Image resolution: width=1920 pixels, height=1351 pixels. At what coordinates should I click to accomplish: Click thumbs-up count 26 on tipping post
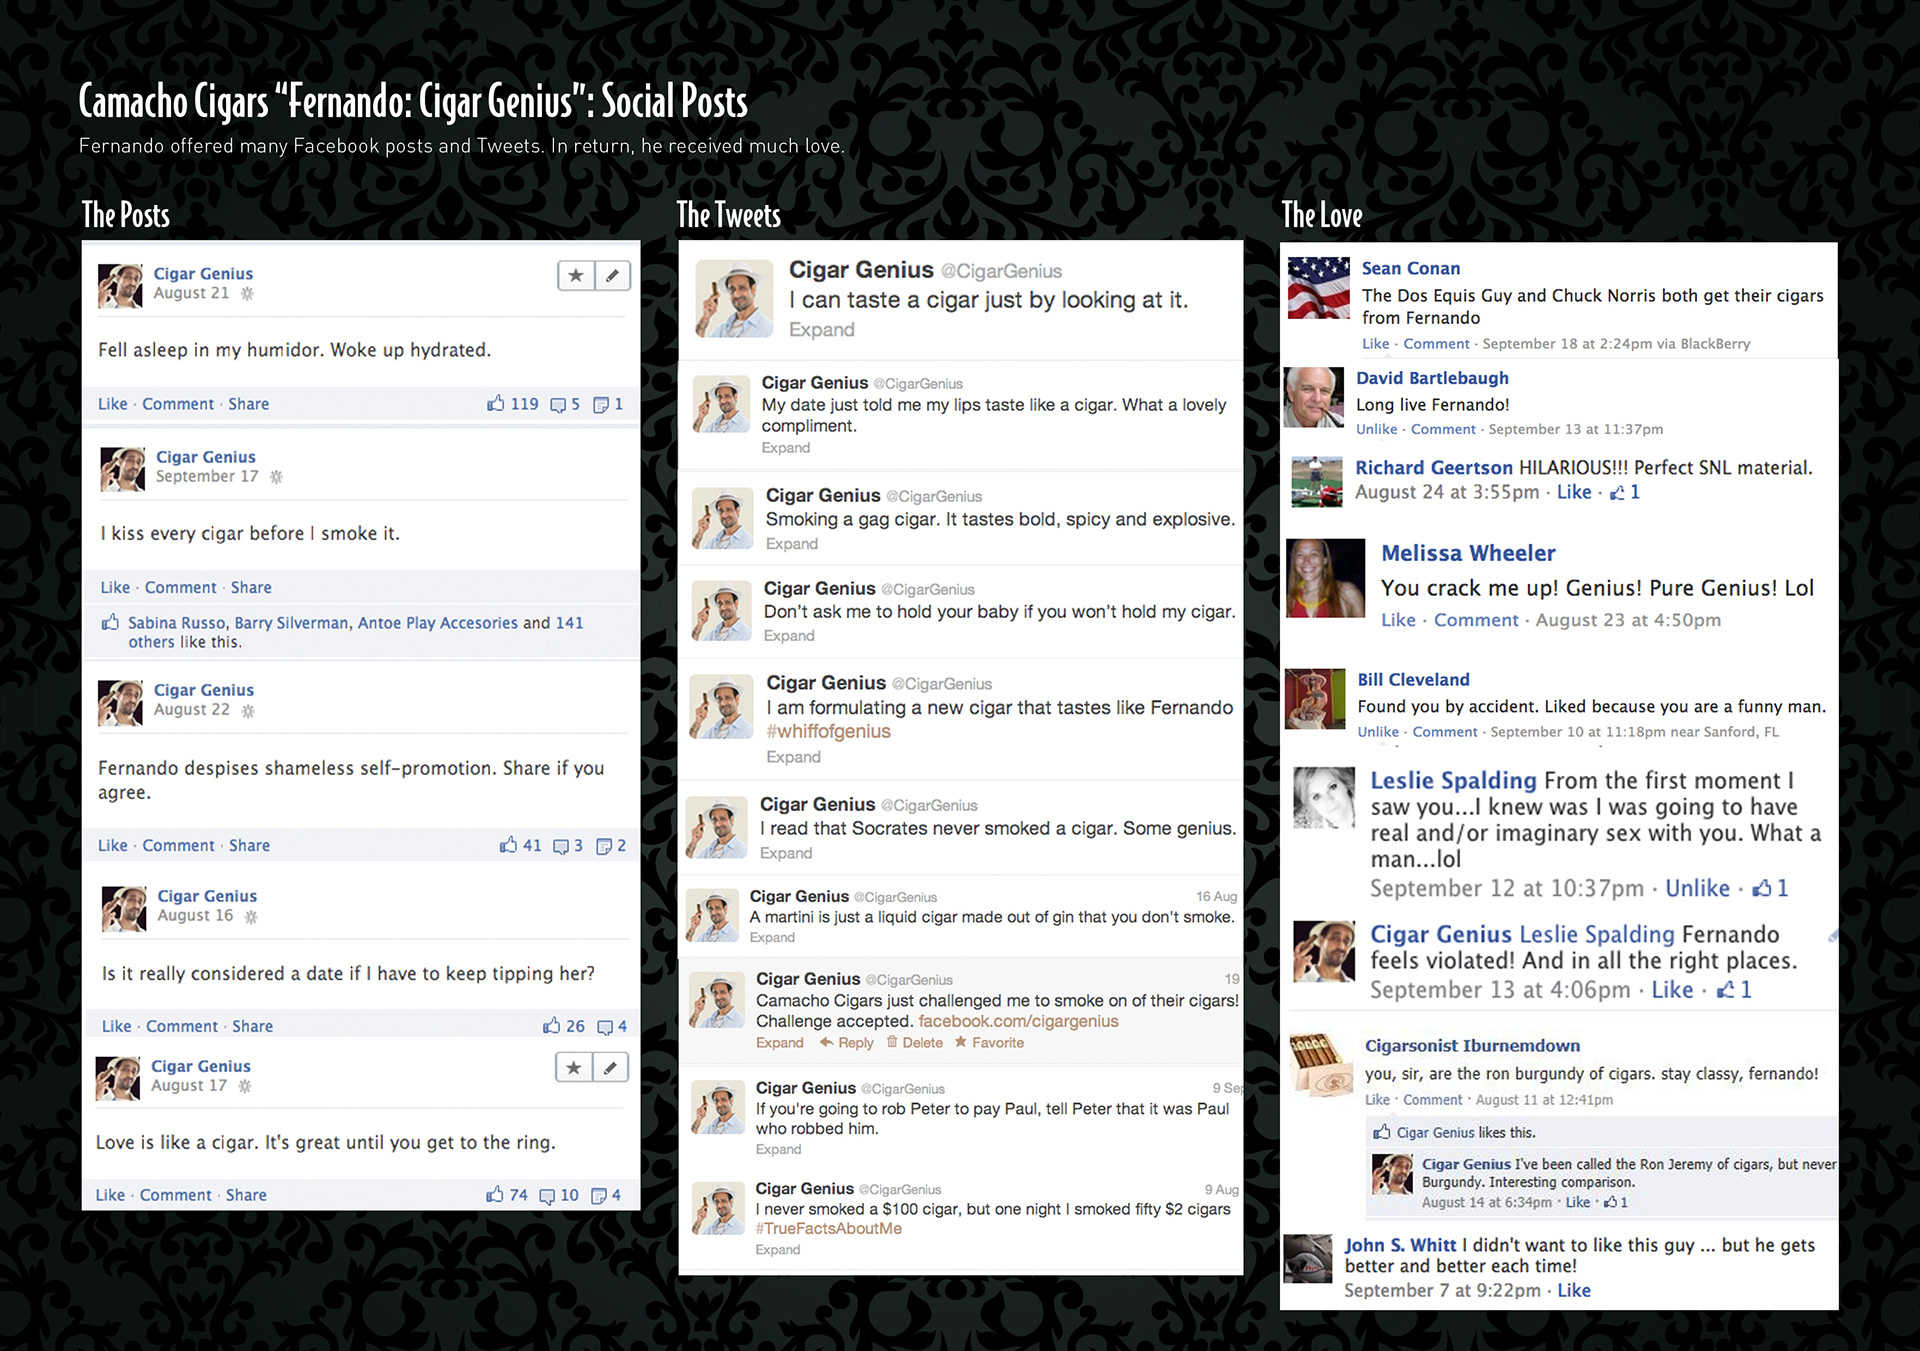(564, 1026)
